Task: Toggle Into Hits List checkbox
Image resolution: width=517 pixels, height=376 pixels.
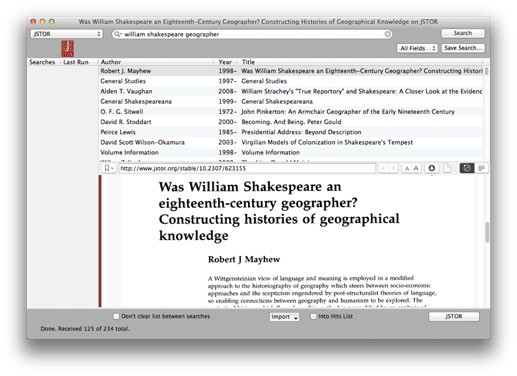Action: click(x=313, y=316)
